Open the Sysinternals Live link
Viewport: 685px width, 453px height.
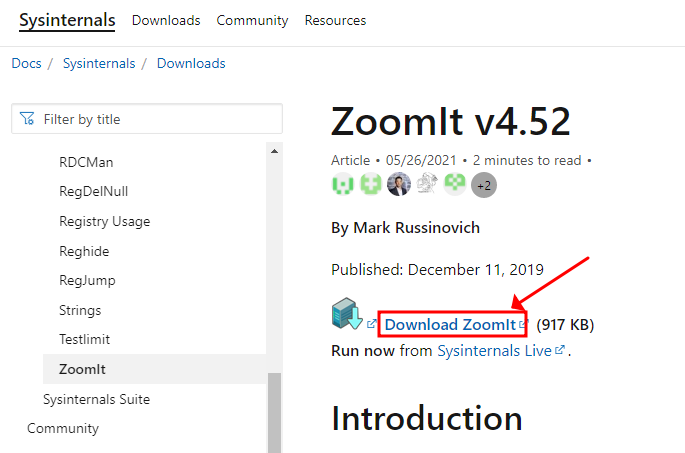click(x=495, y=351)
